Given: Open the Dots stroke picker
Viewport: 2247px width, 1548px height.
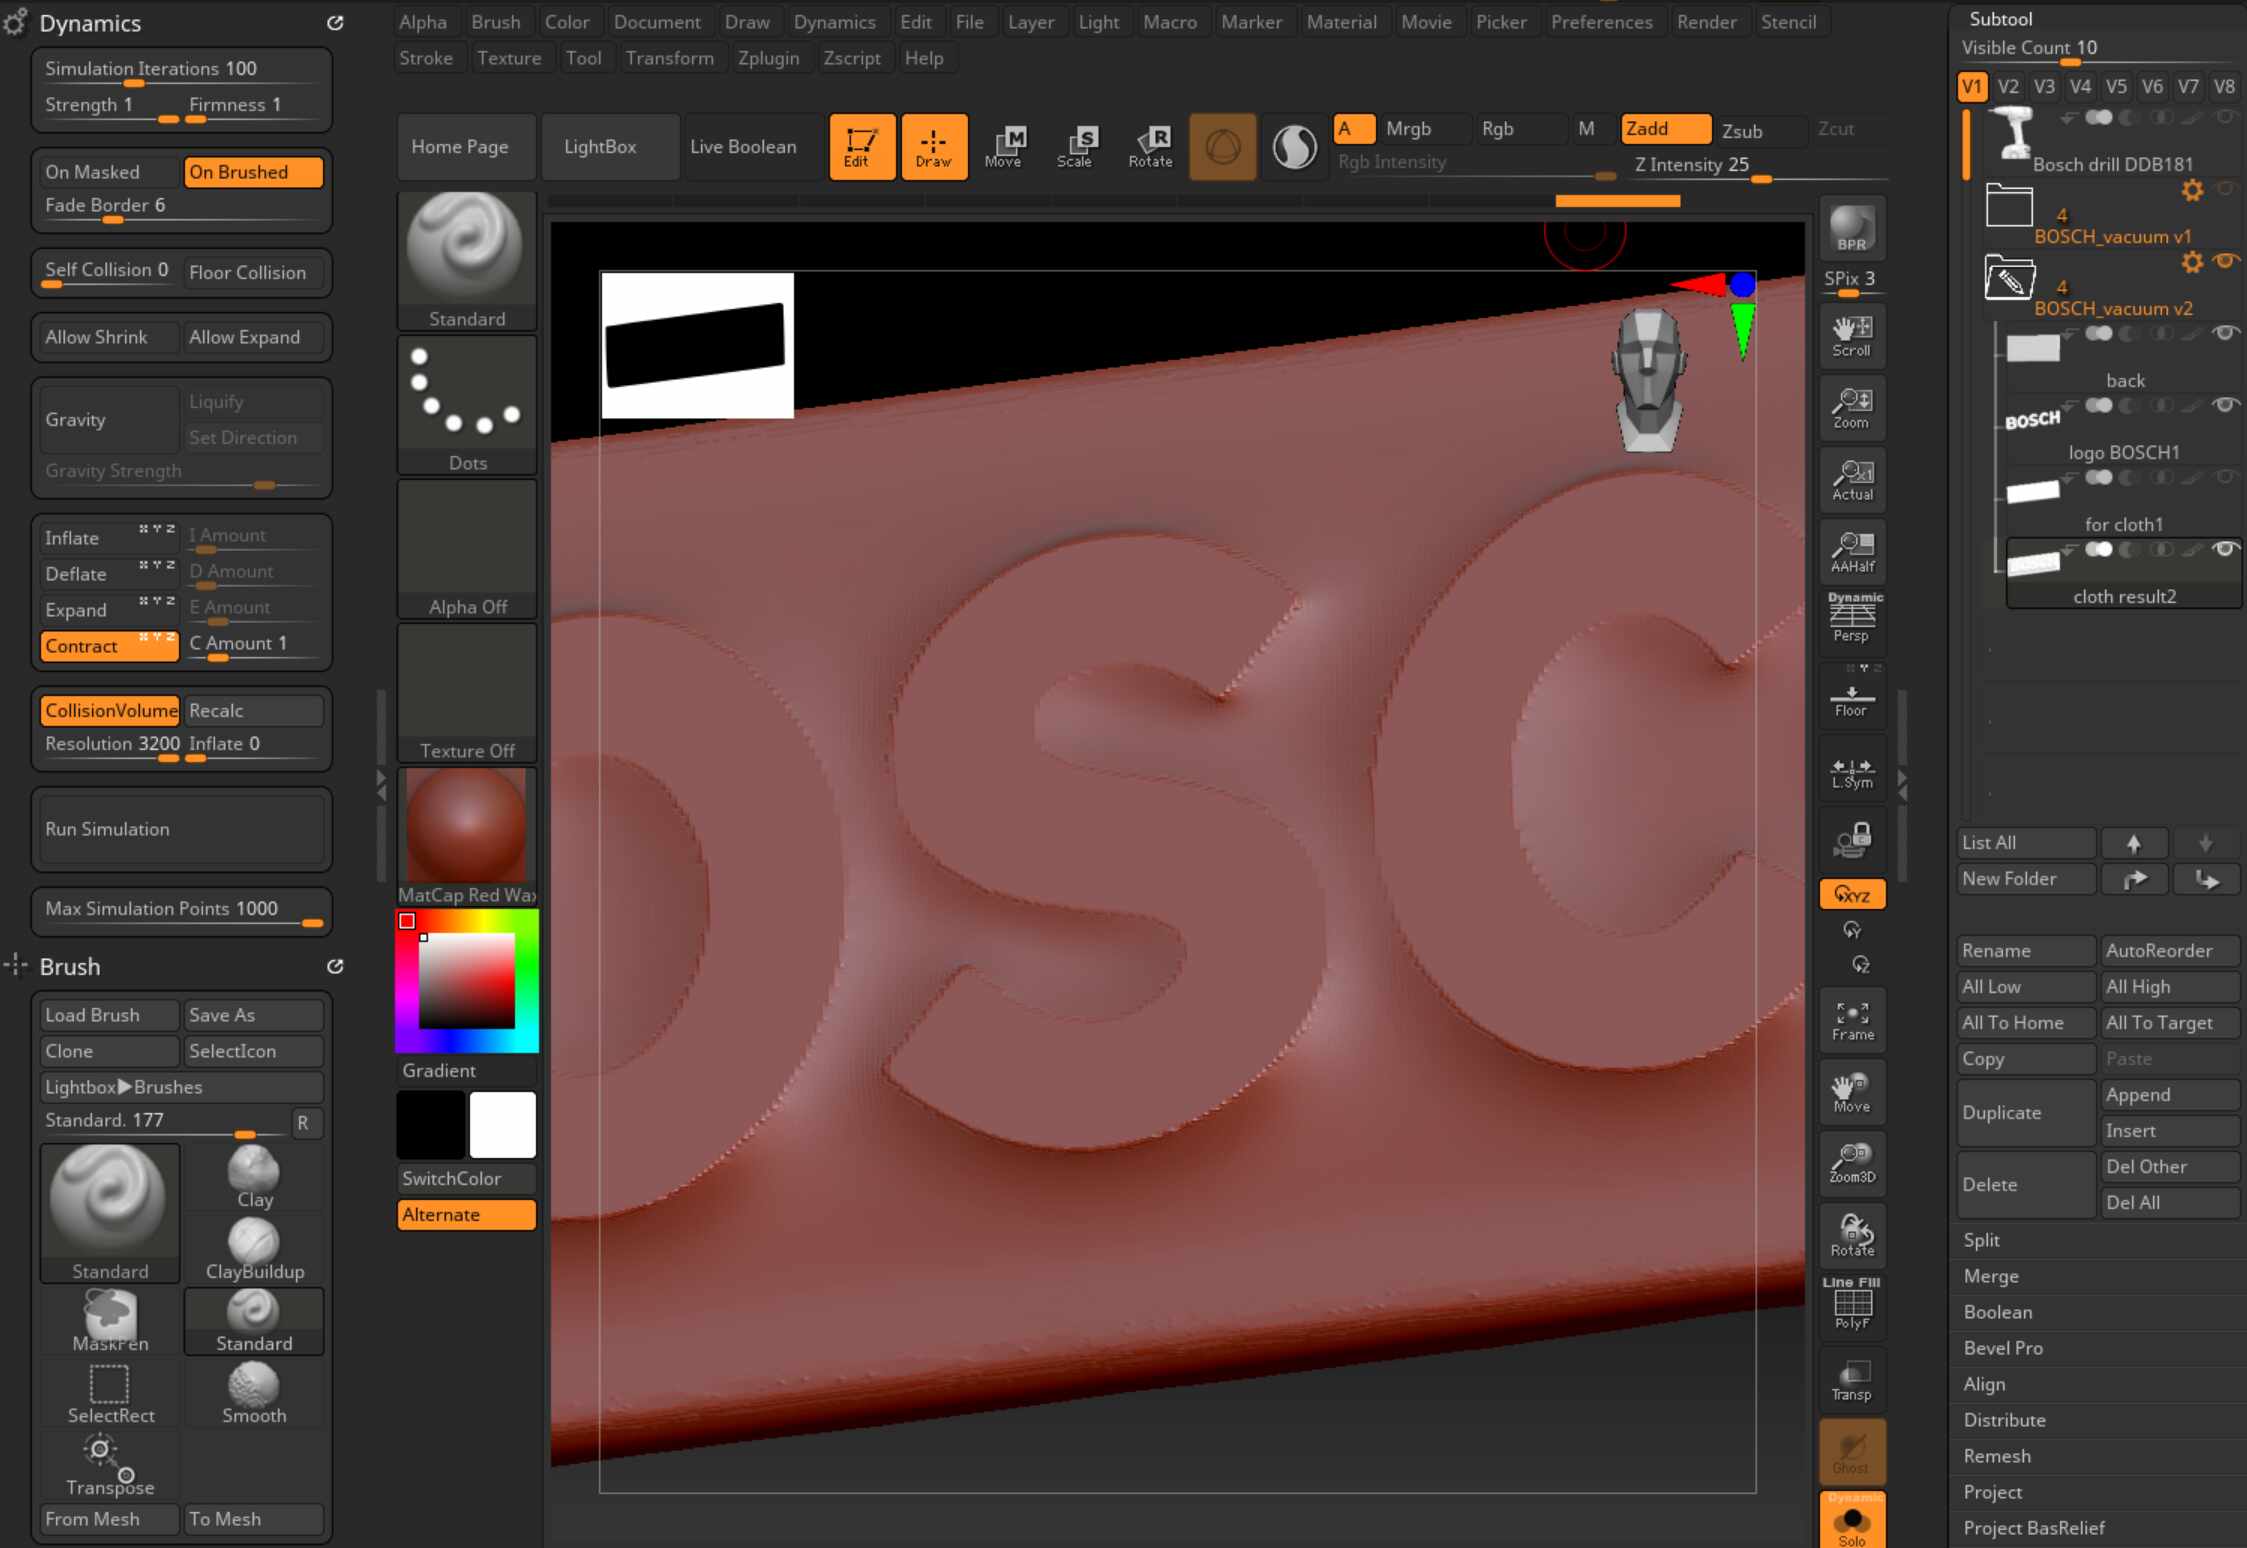Looking at the screenshot, I should coord(467,405).
